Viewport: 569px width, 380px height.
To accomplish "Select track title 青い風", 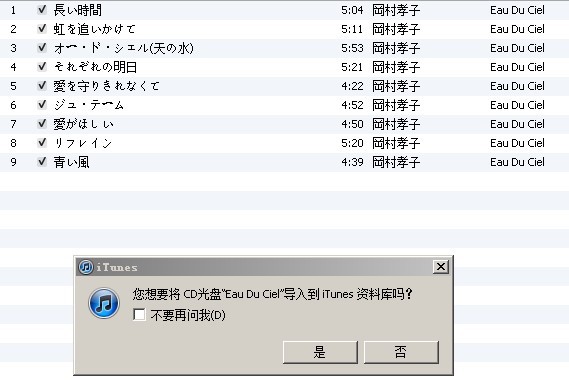I will (71, 162).
